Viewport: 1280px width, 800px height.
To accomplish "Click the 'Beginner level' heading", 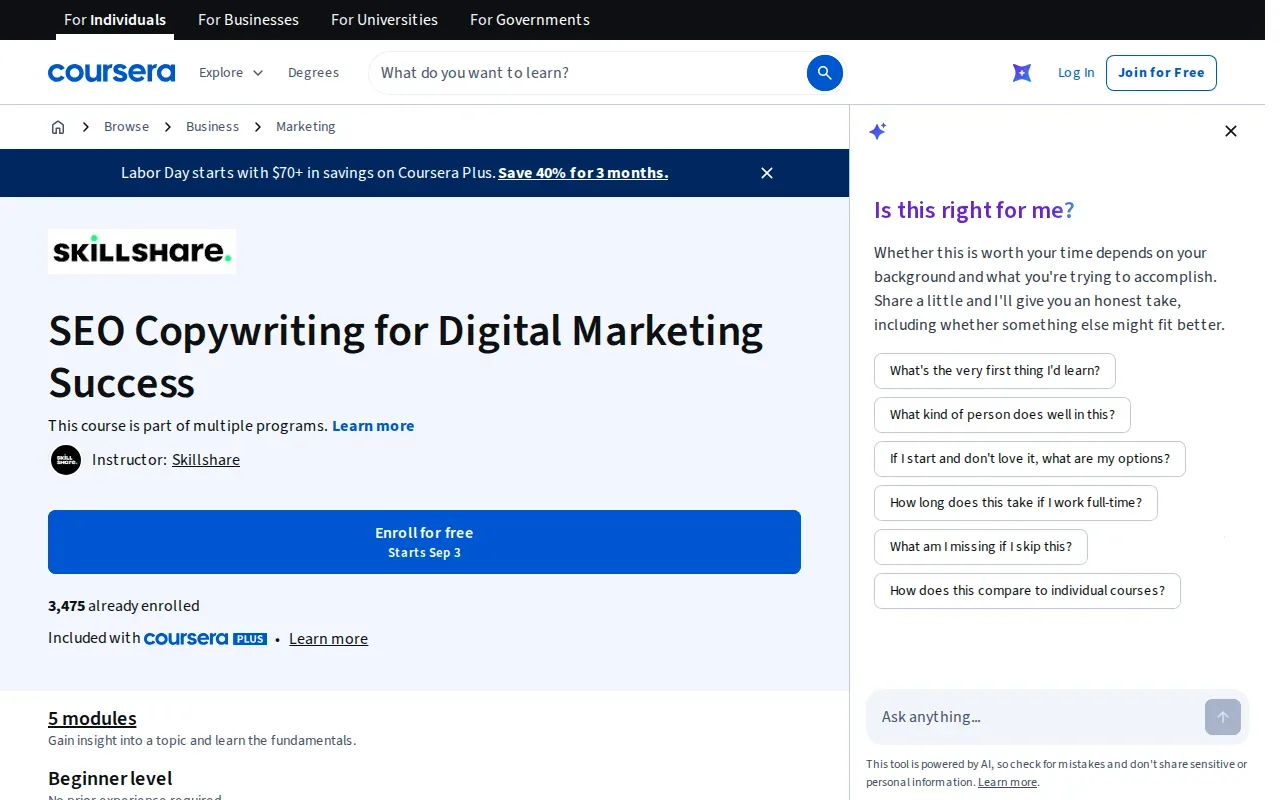I will click(110, 778).
